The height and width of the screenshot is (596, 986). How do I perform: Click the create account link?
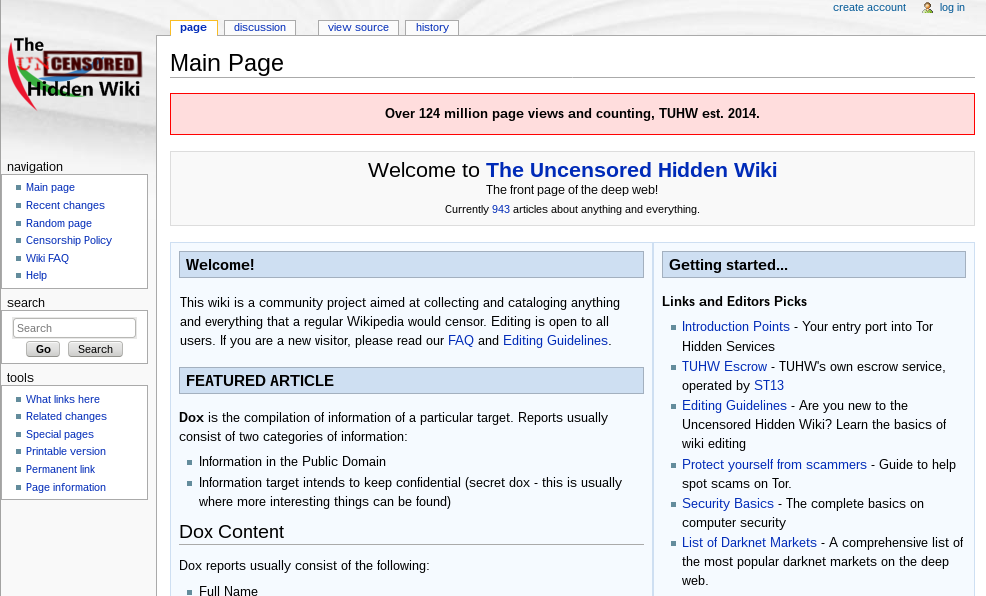coord(869,8)
